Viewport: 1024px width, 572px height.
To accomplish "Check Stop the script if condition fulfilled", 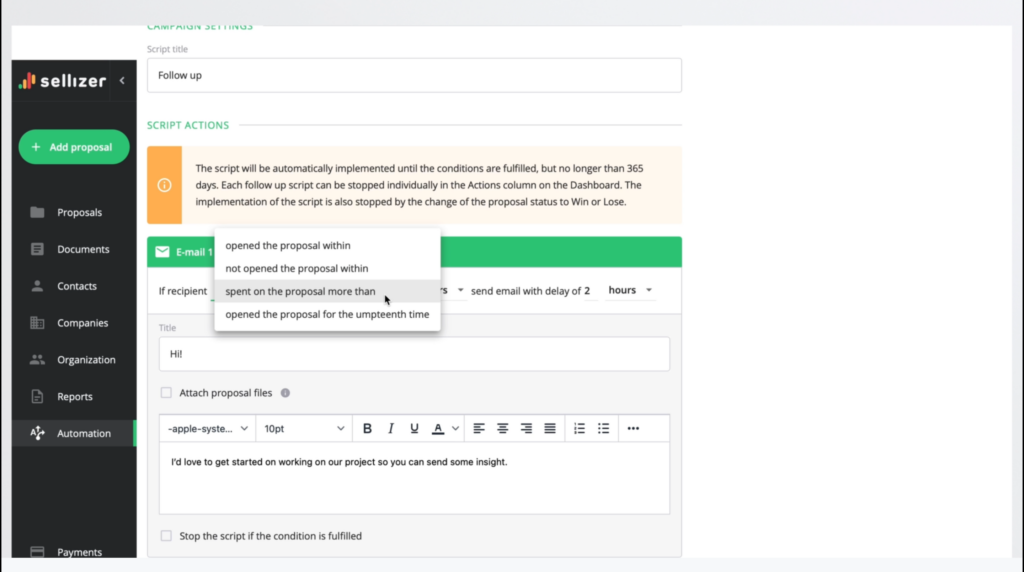I will (166, 536).
